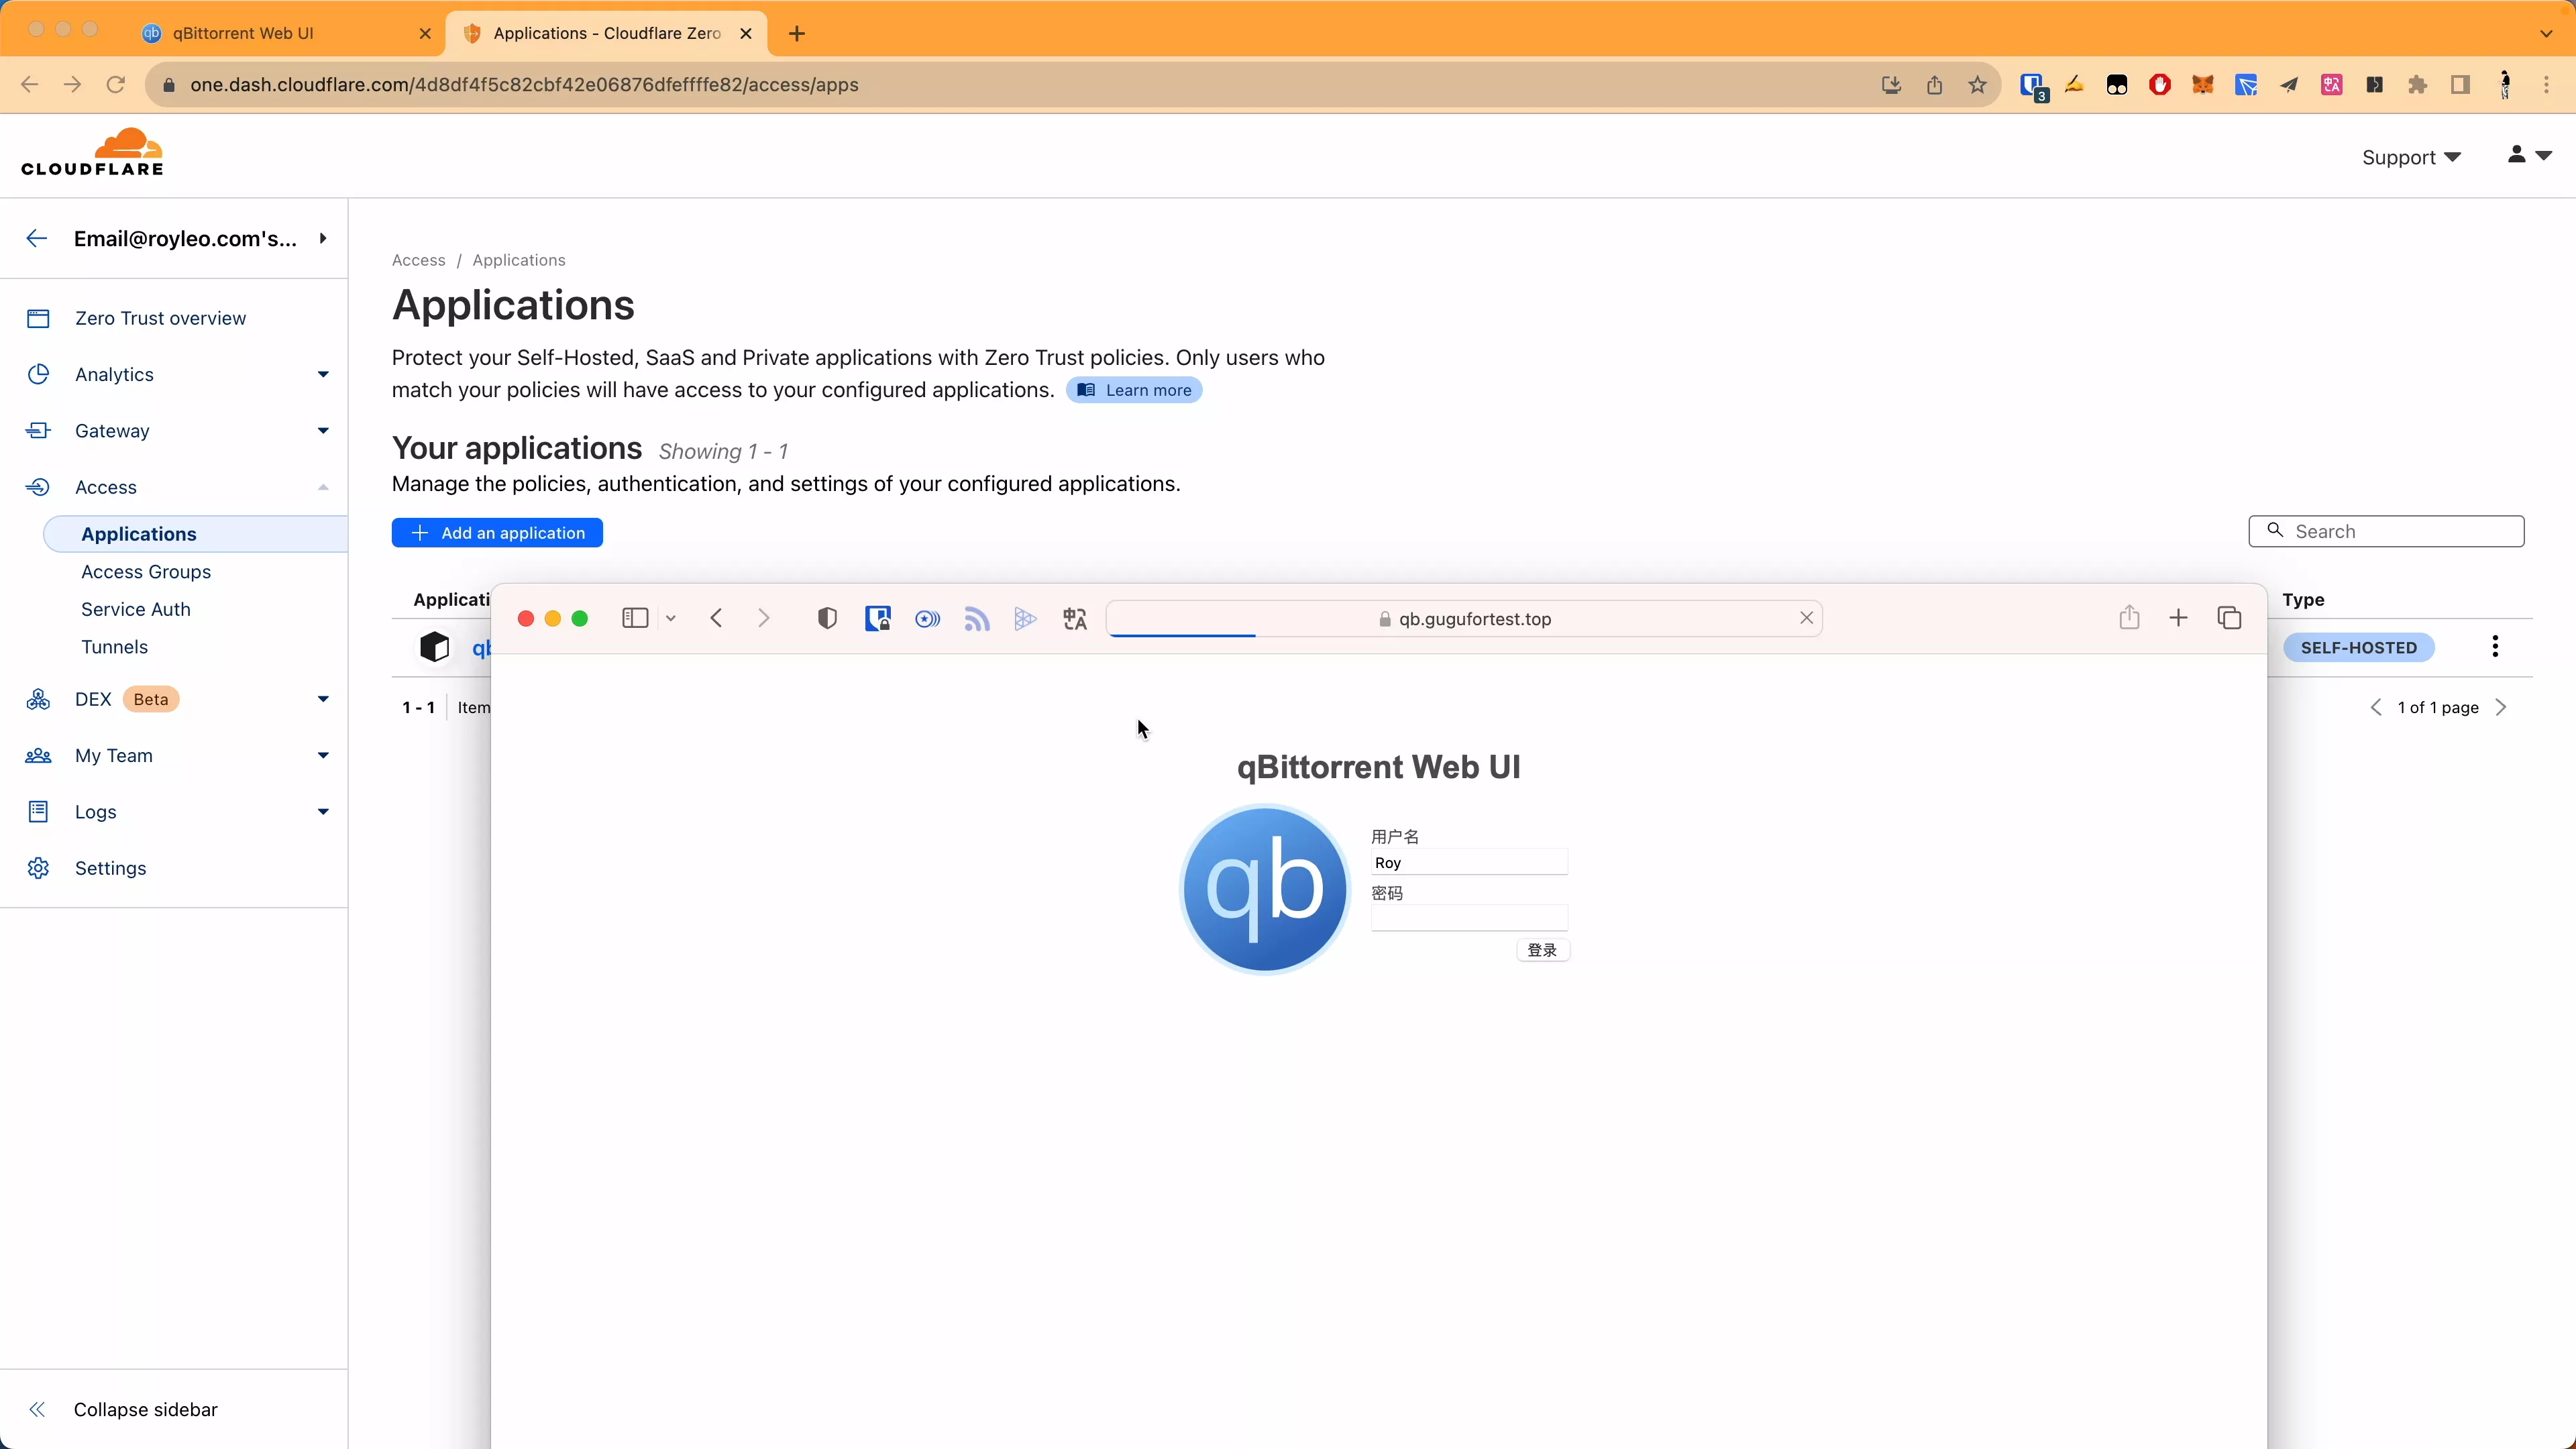Expand the DEX Beta menu arrow
This screenshot has height=1449, width=2576.
(x=323, y=699)
